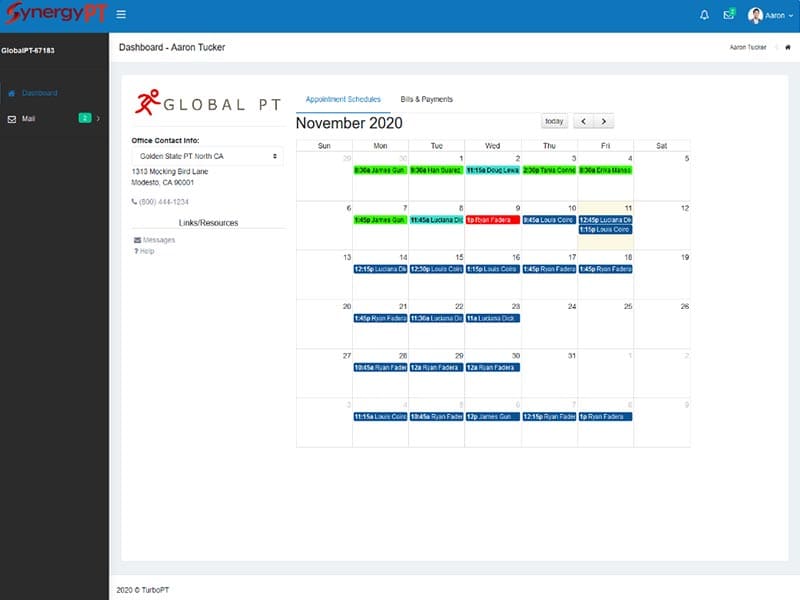The width and height of the screenshot is (800, 600).
Task: Open the red 1p Ryan Fadera appointment
Action: coord(492,220)
